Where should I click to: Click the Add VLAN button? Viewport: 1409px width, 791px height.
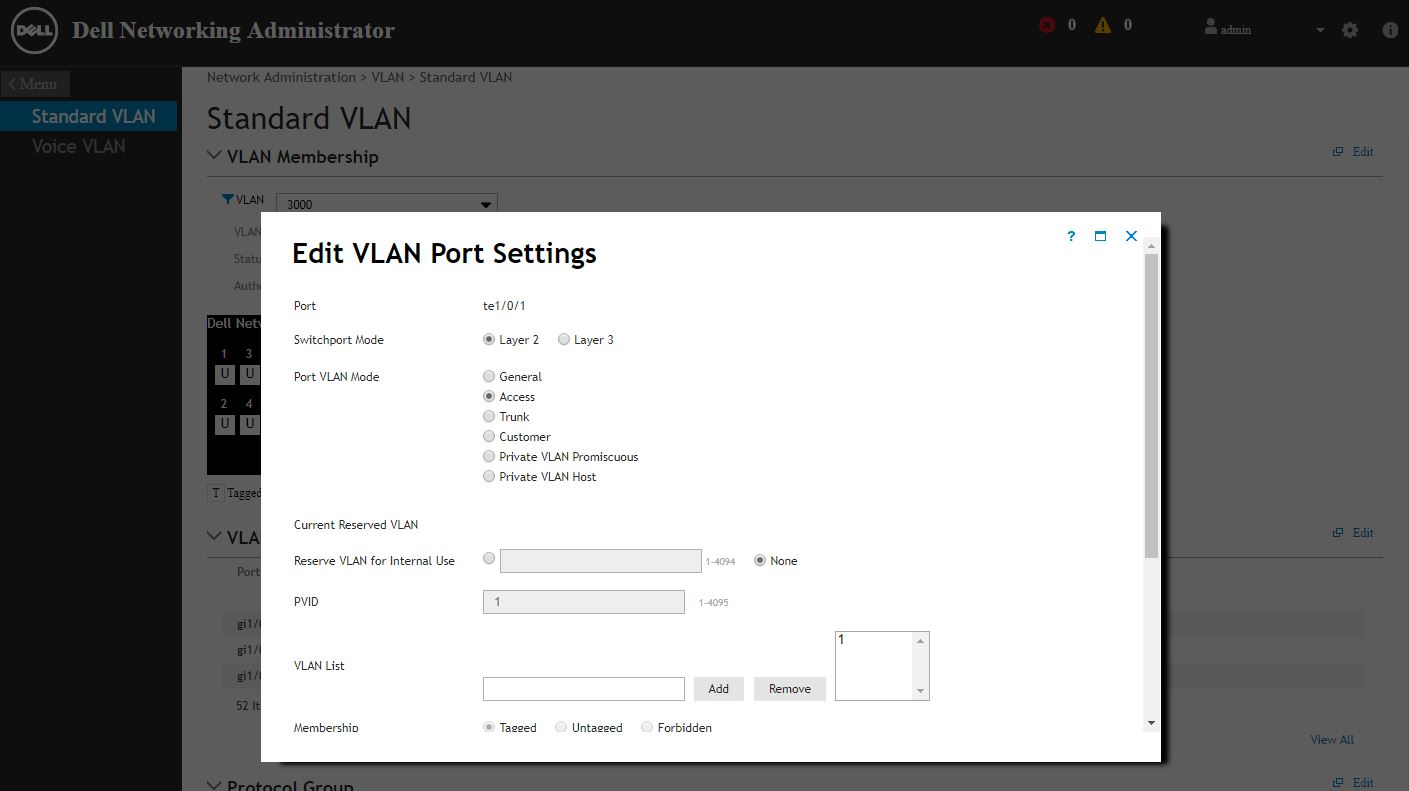click(x=718, y=689)
